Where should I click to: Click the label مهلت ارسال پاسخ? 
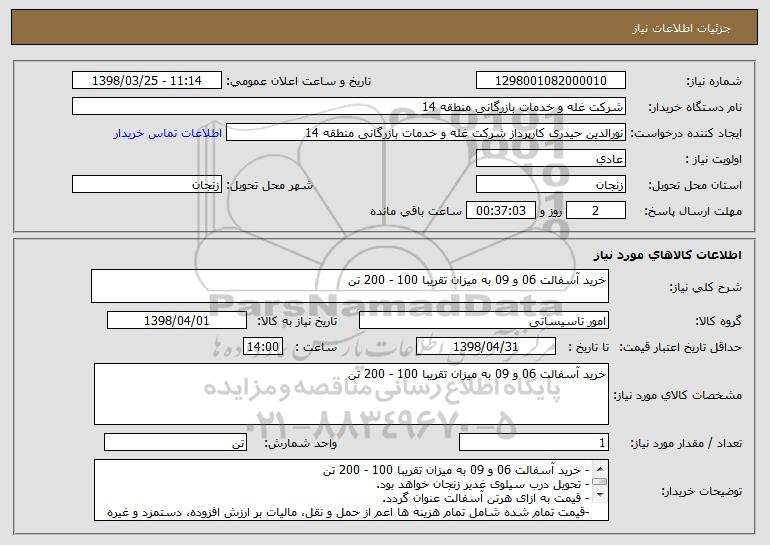coord(693,212)
